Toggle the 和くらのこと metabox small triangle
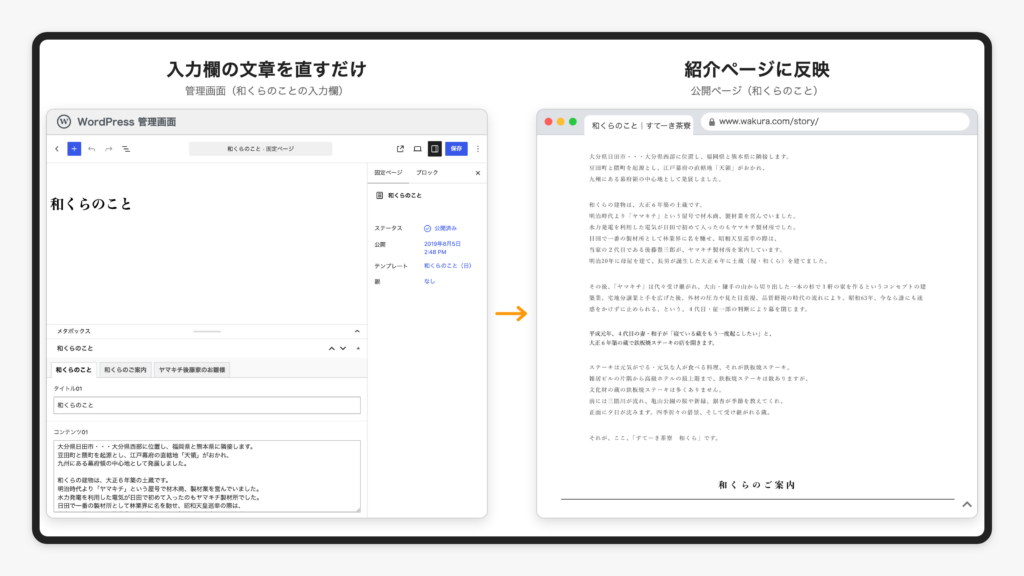The width and height of the screenshot is (1024, 576). click(x=358, y=349)
